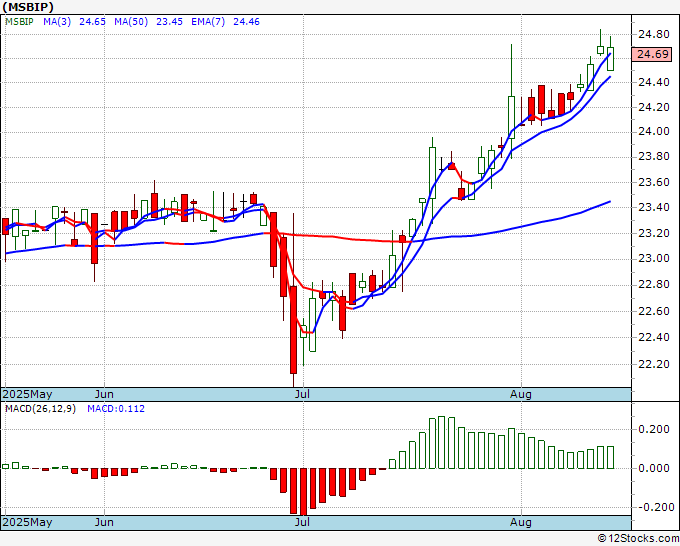Viewport: 680px width, 546px height.
Task: Click the 24.80 price axis label
Action: tap(654, 34)
